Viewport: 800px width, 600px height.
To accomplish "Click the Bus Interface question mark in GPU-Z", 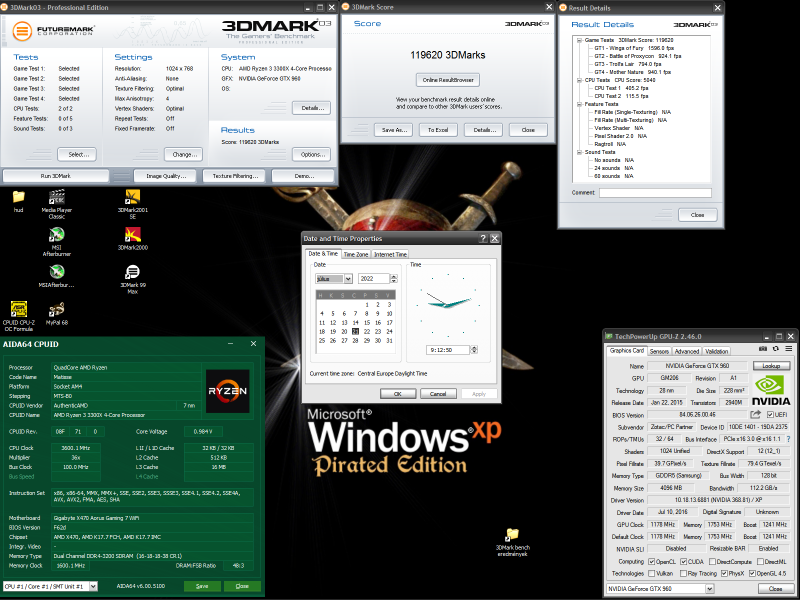I will point(789,439).
